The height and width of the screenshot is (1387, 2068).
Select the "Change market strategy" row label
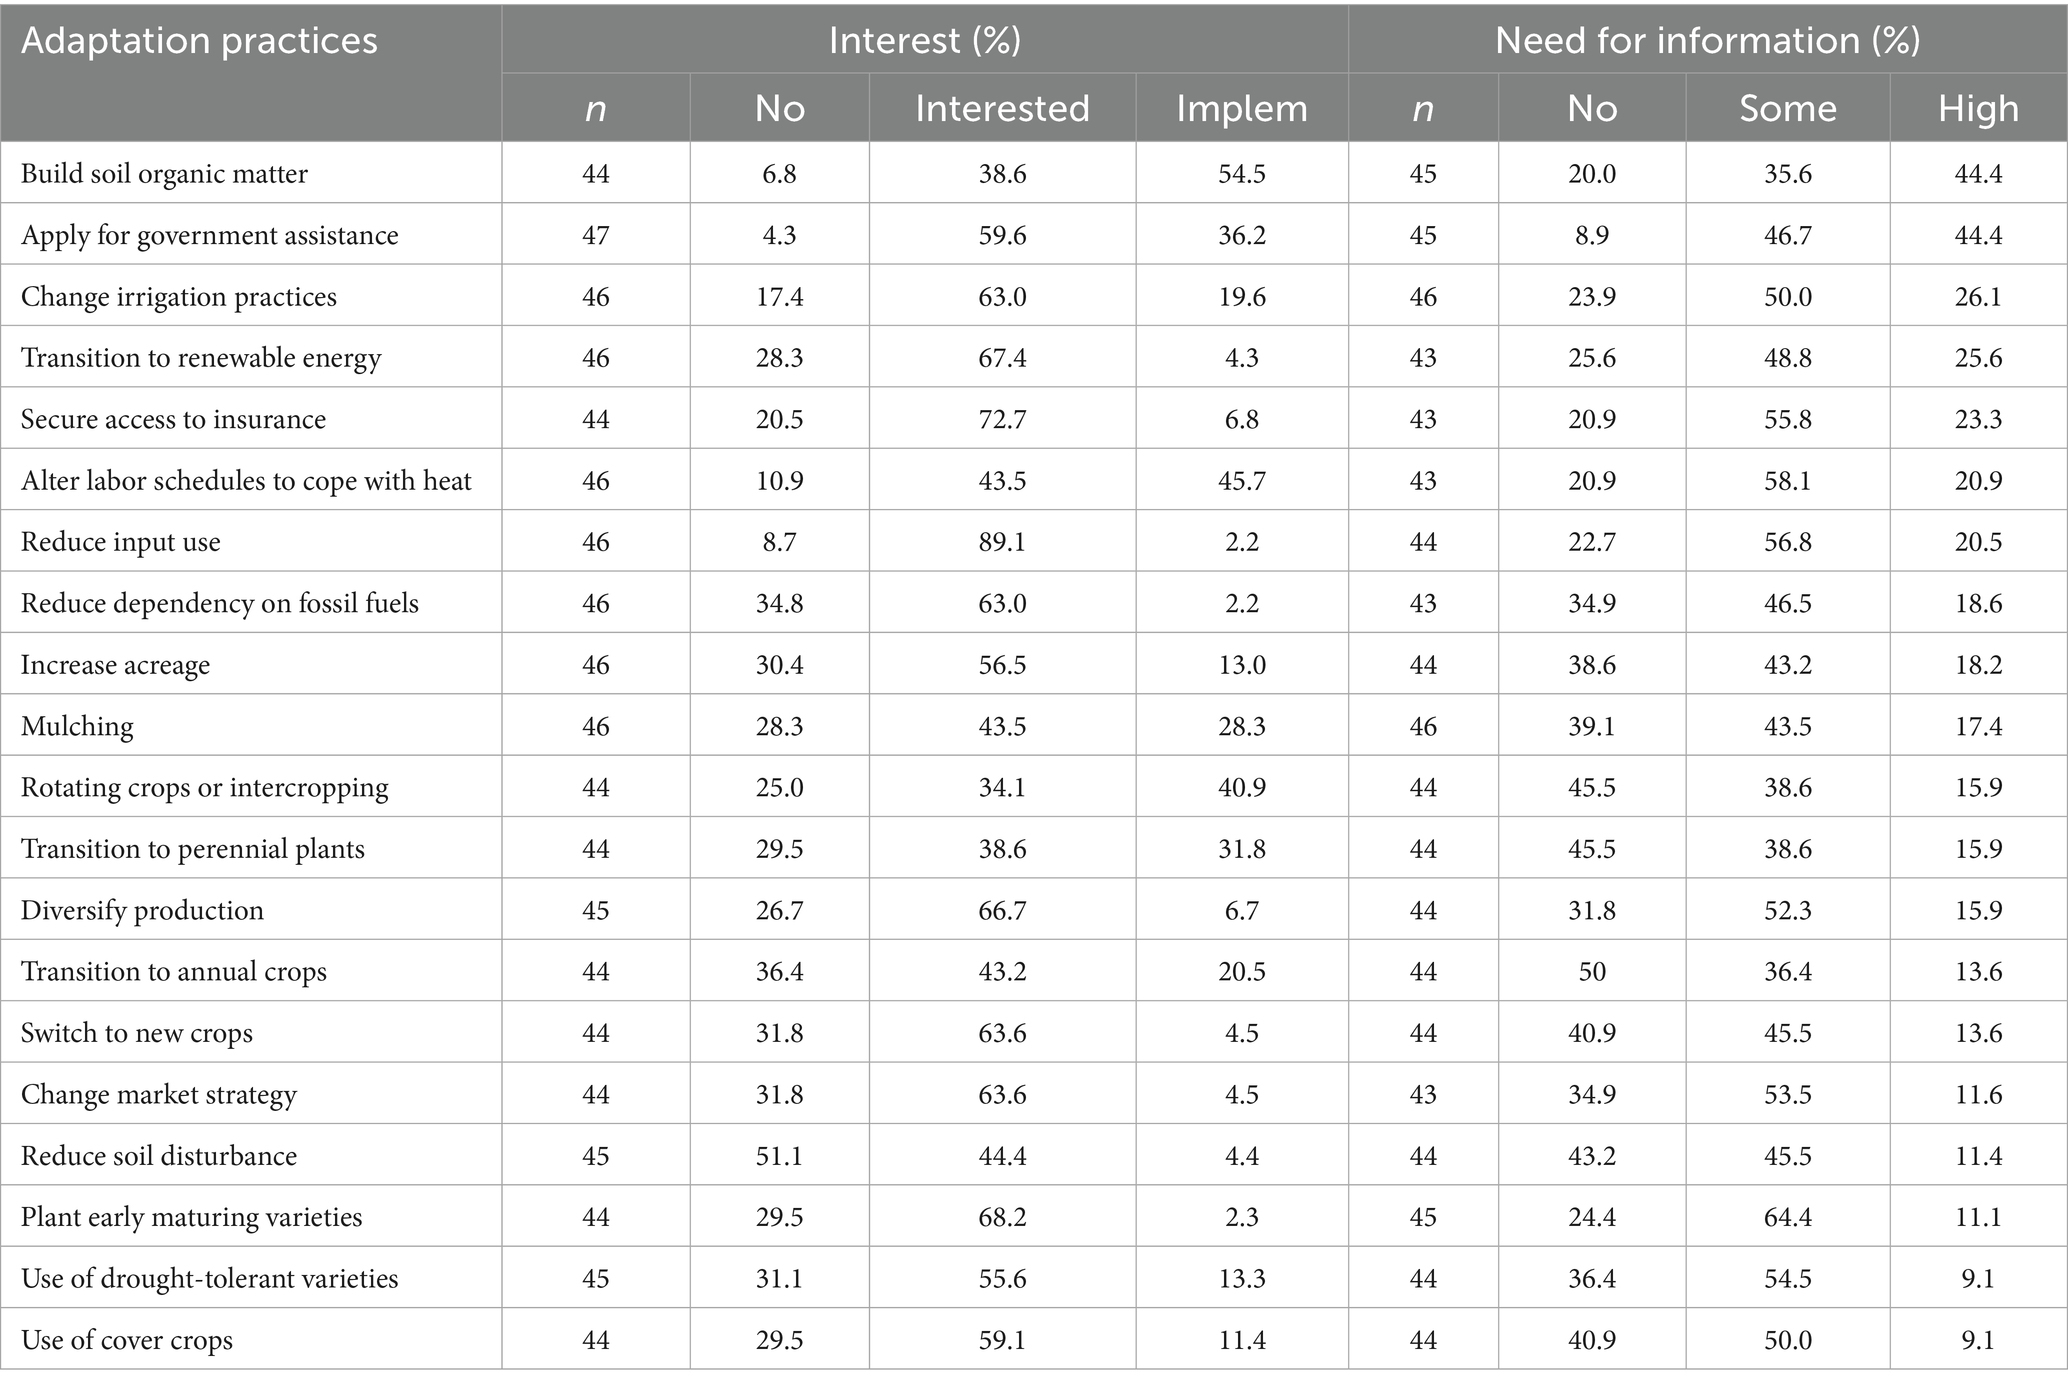tap(159, 1094)
